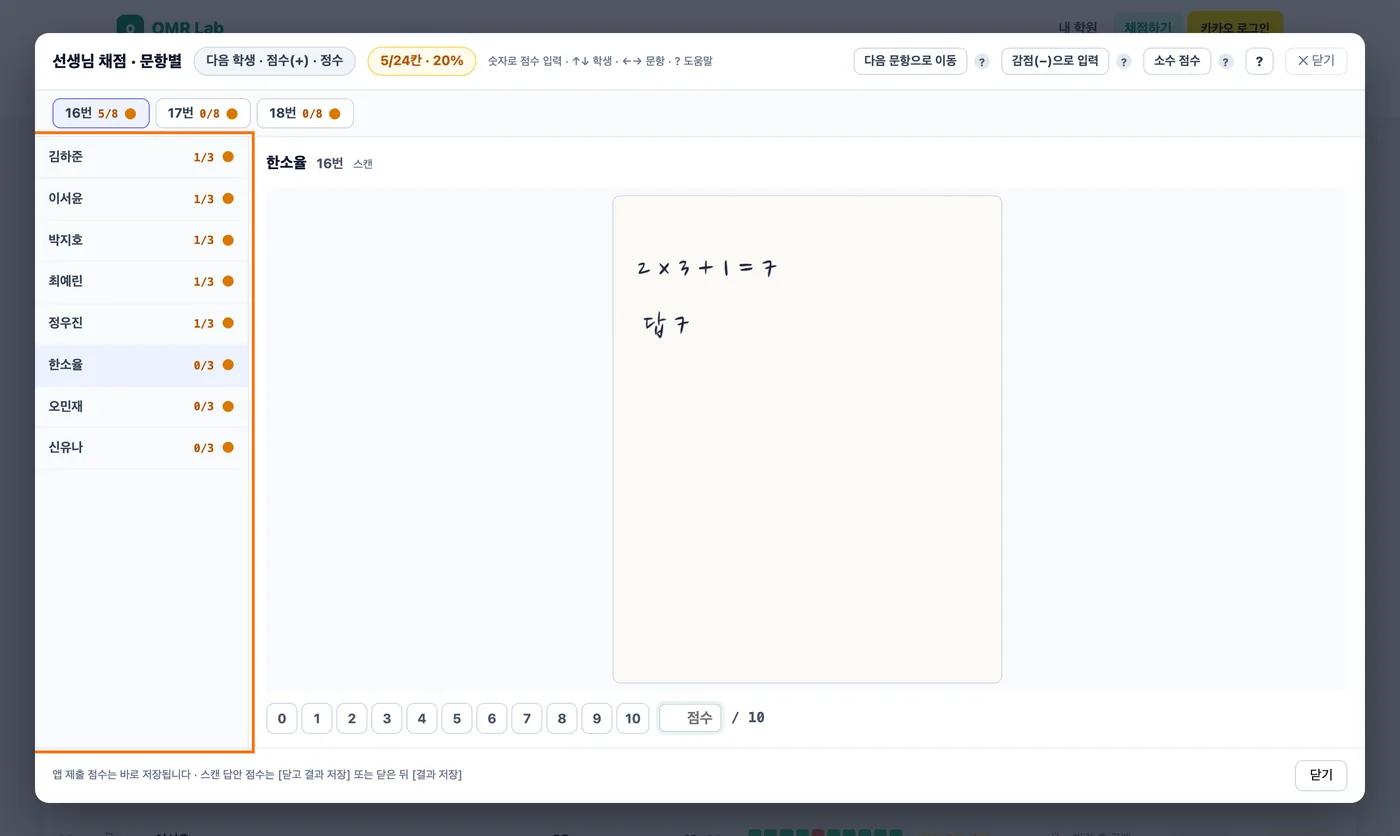The image size is (1400, 836).
Task: Select student 김하준
Action: pyautogui.click(x=141, y=157)
